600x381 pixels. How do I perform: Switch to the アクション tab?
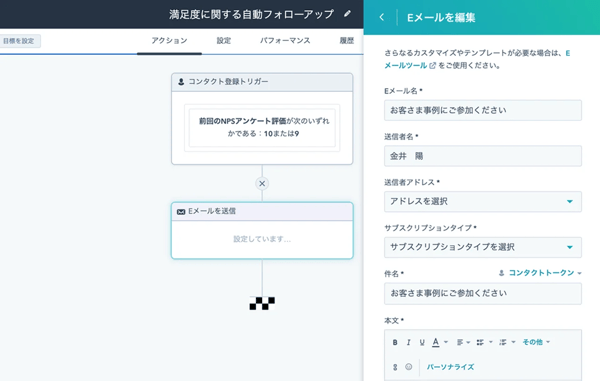pyautogui.click(x=169, y=41)
